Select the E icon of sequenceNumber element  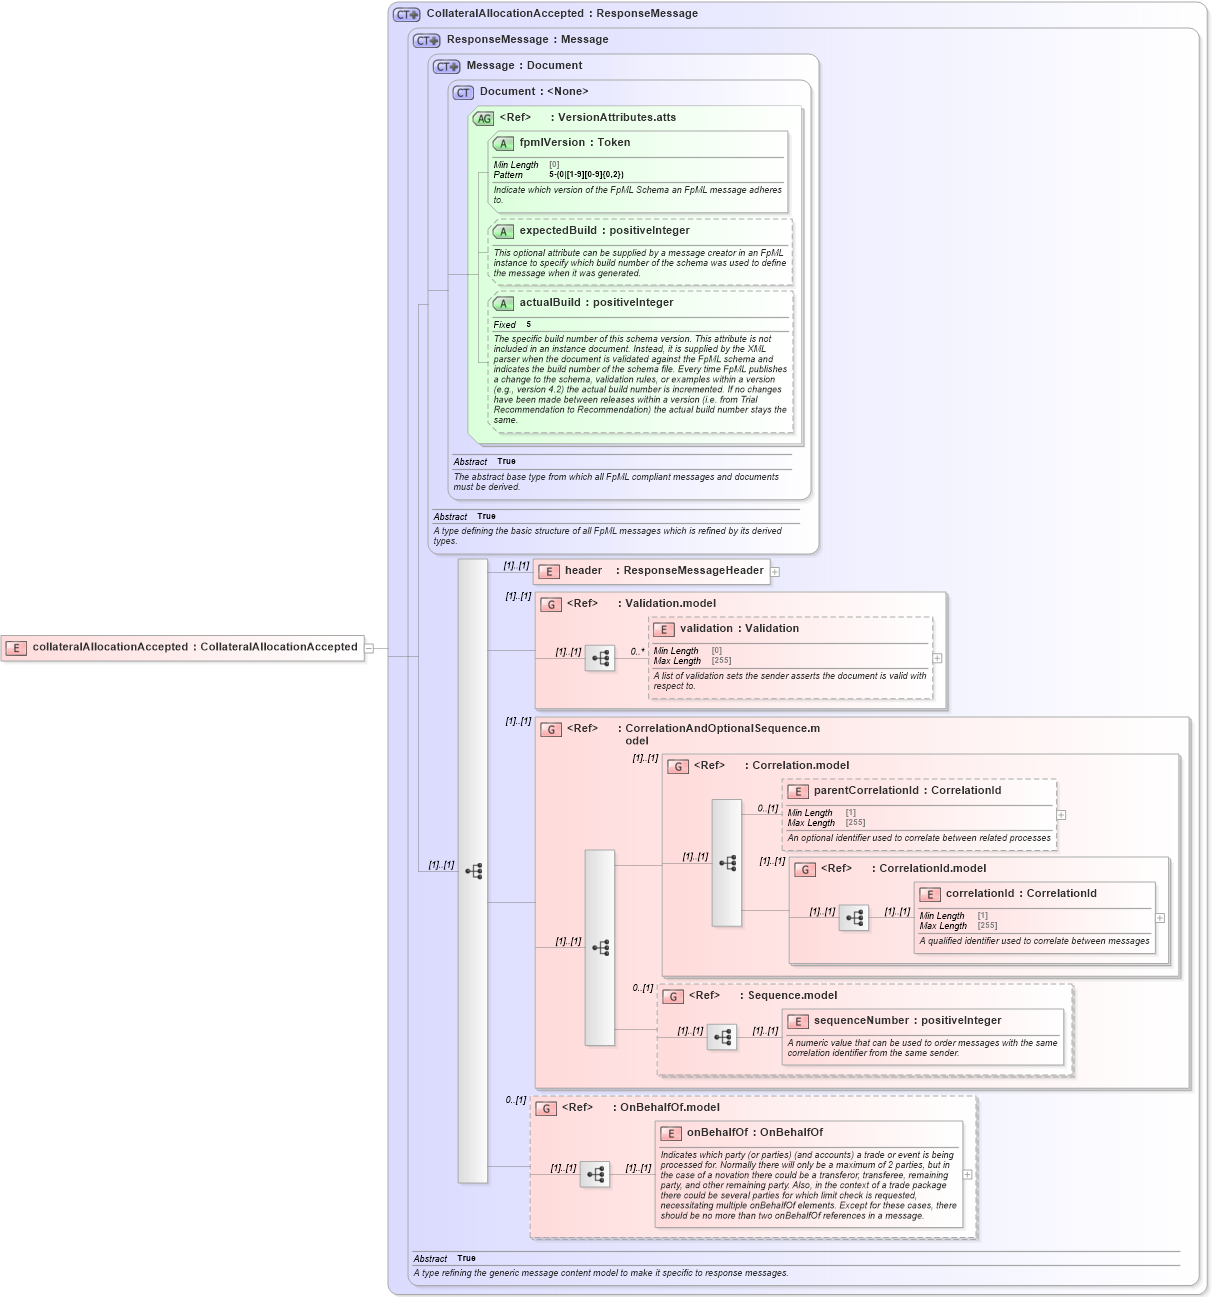[797, 1020]
